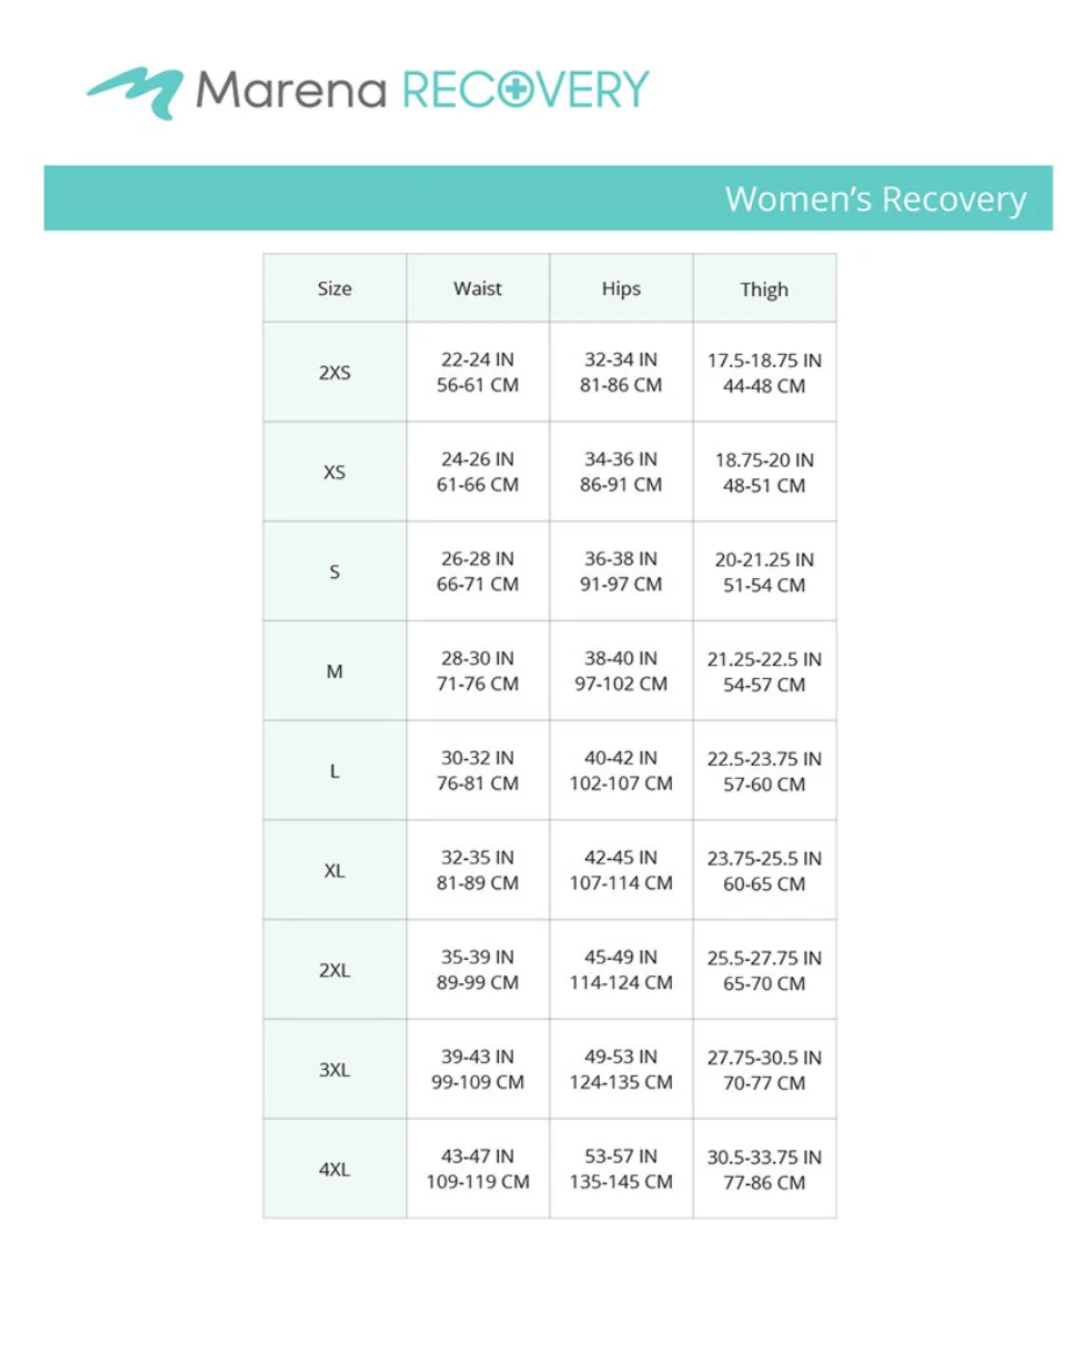Pick the M size row label

pyautogui.click(x=335, y=672)
